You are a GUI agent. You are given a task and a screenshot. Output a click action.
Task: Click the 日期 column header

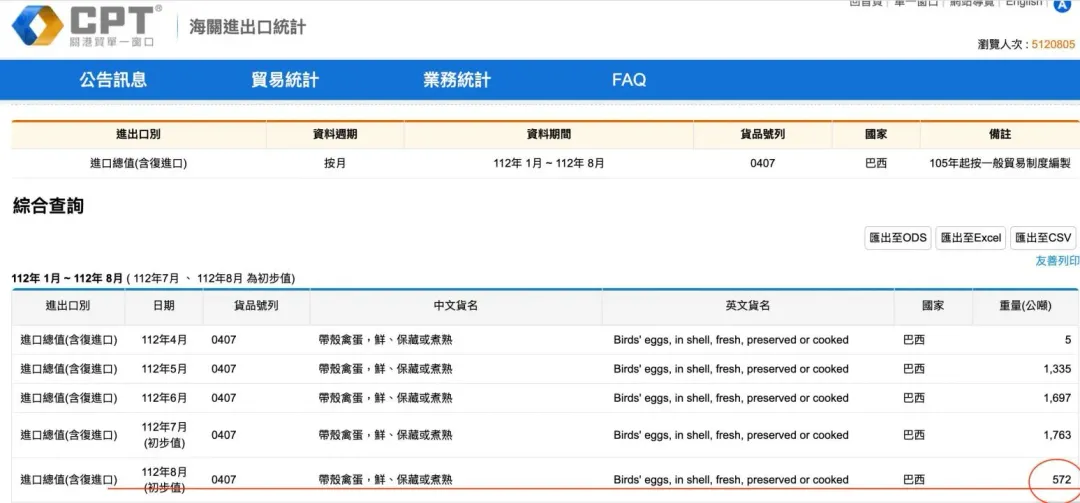(x=164, y=306)
